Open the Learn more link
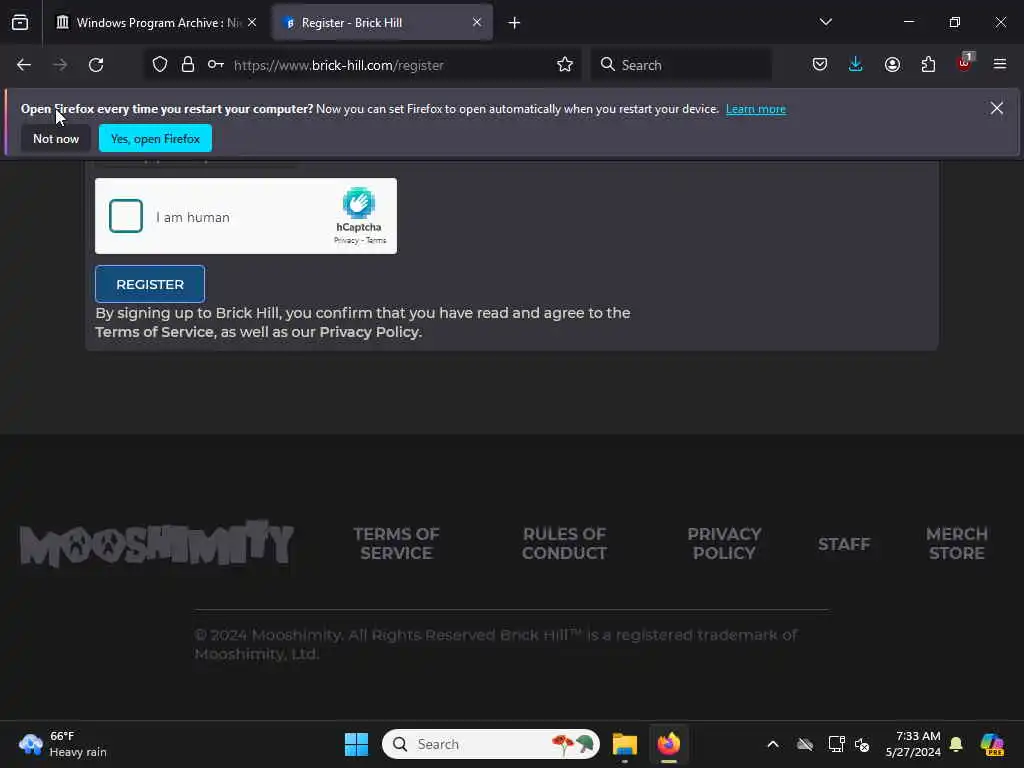The height and width of the screenshot is (768, 1024). (x=756, y=109)
